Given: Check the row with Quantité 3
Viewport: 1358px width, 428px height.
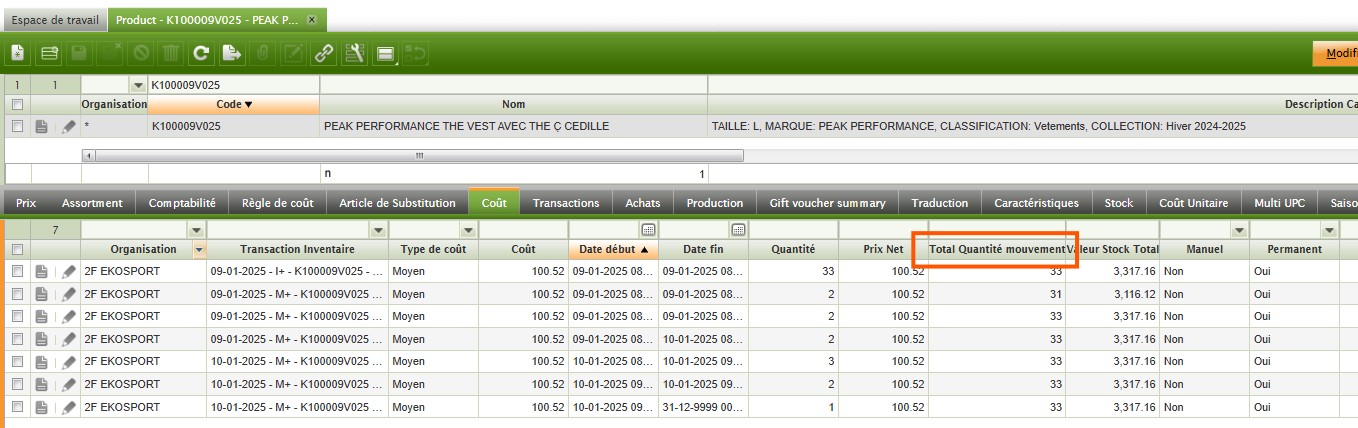Looking at the screenshot, I should coord(17,362).
